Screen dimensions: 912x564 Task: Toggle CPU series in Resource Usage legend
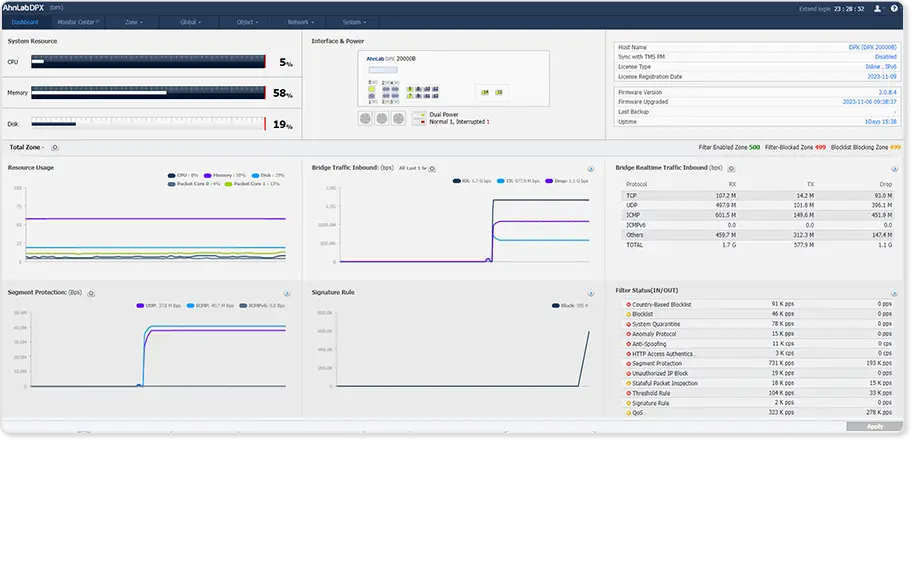[183, 176]
